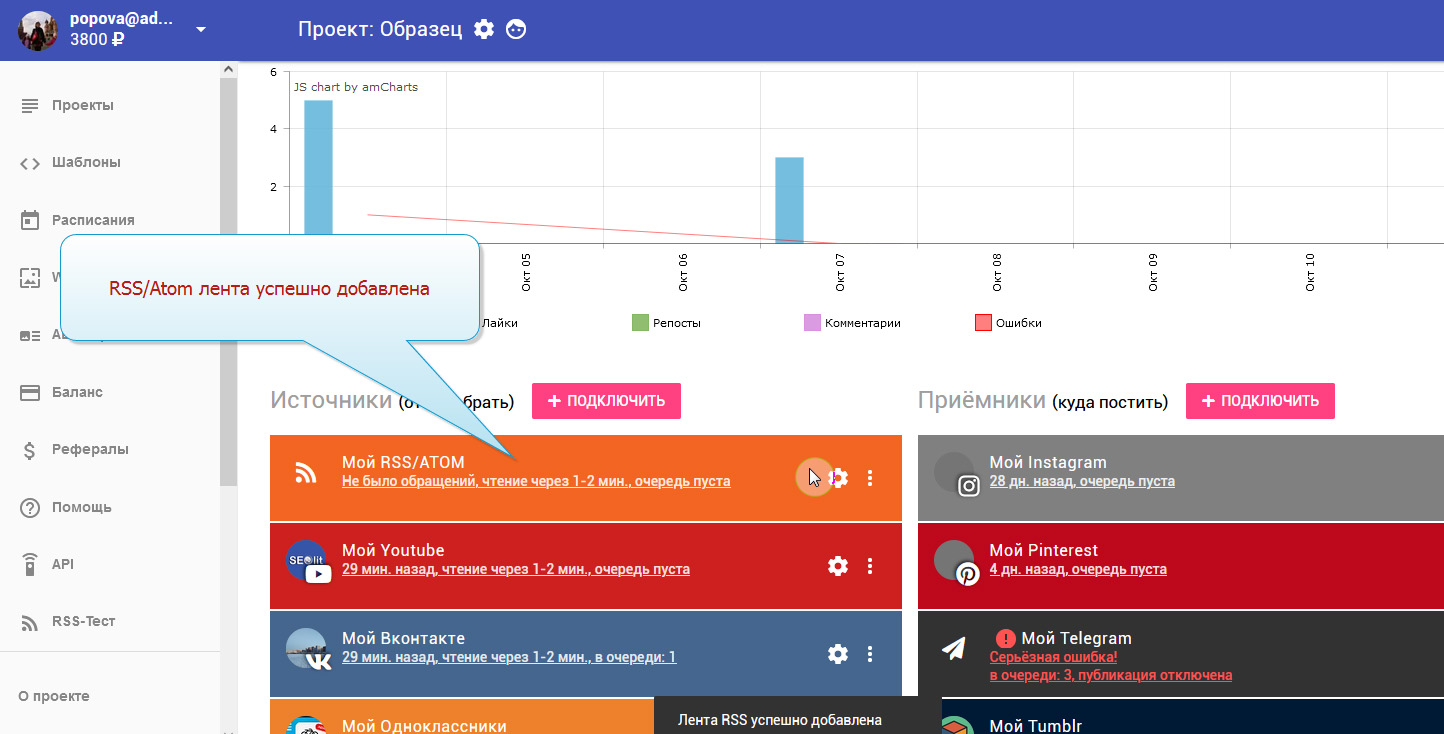
Task: Click the sidebar scroll-up arrow
Action: [228, 70]
